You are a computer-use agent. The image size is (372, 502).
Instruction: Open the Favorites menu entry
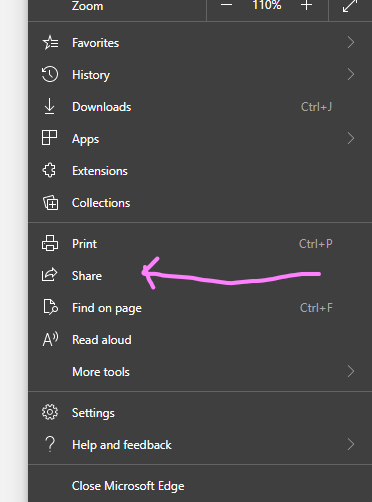pyautogui.click(x=200, y=43)
